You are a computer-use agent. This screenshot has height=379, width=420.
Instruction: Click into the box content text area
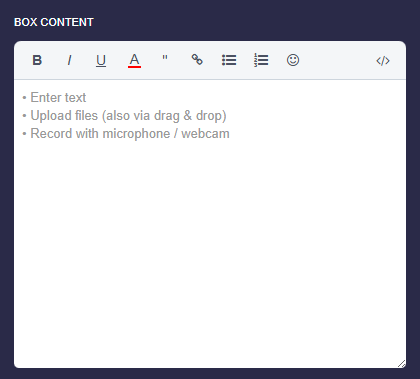(210, 224)
